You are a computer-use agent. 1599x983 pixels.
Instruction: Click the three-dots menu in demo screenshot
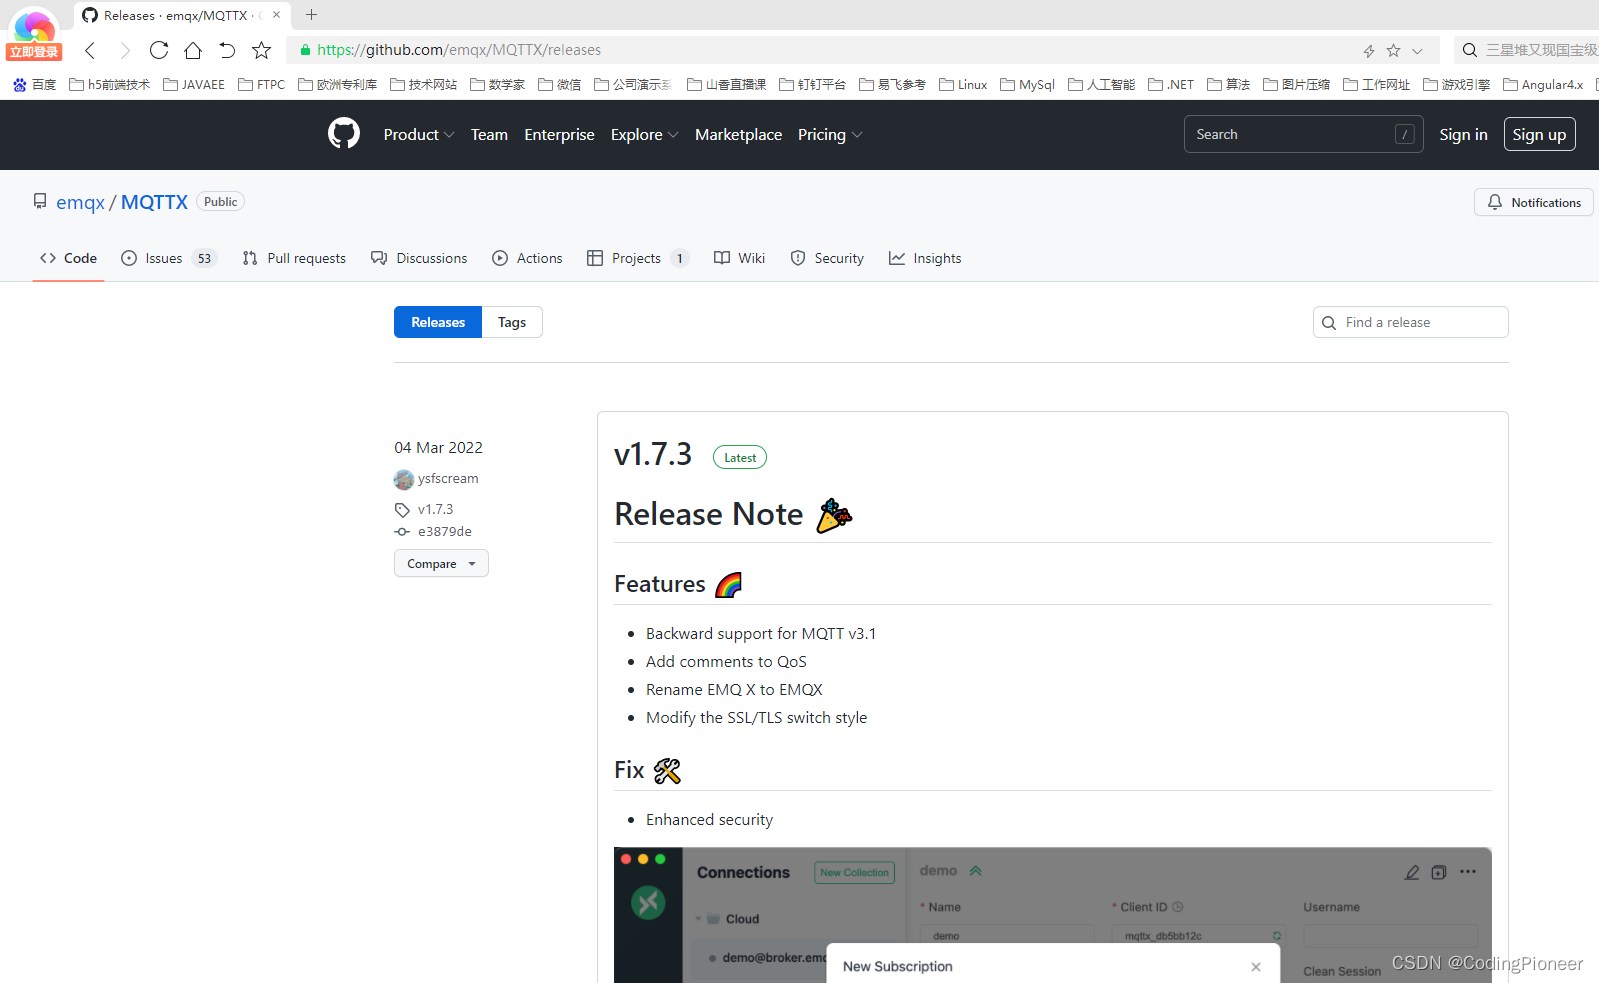click(1467, 872)
